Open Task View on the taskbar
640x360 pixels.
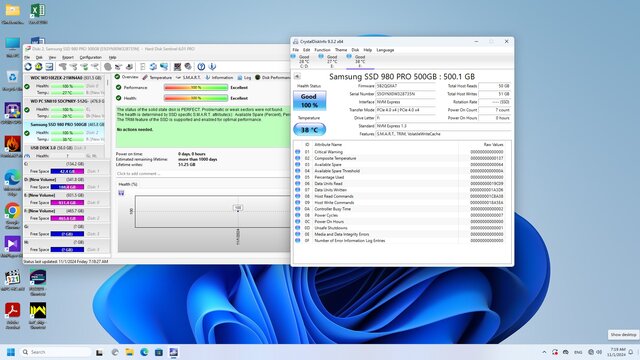(x=99, y=352)
